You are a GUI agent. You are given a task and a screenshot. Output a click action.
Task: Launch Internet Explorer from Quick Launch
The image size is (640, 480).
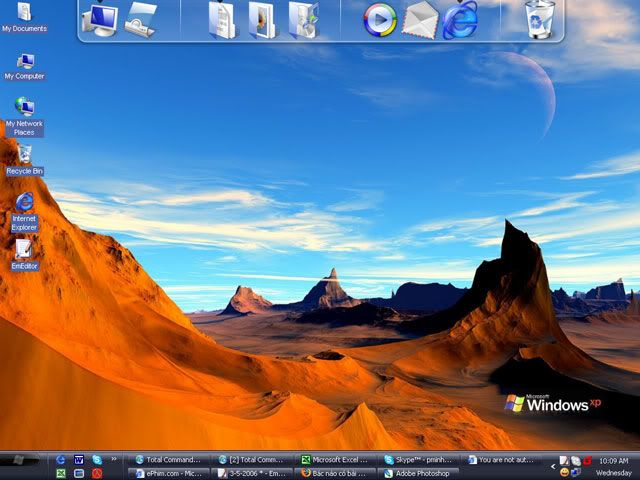point(61,460)
